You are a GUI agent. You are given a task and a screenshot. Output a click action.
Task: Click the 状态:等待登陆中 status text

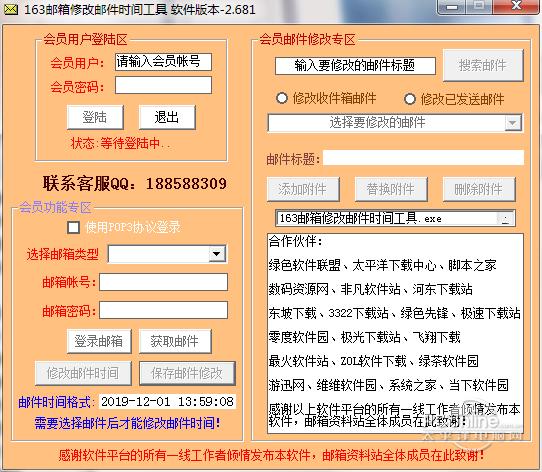coord(121,143)
